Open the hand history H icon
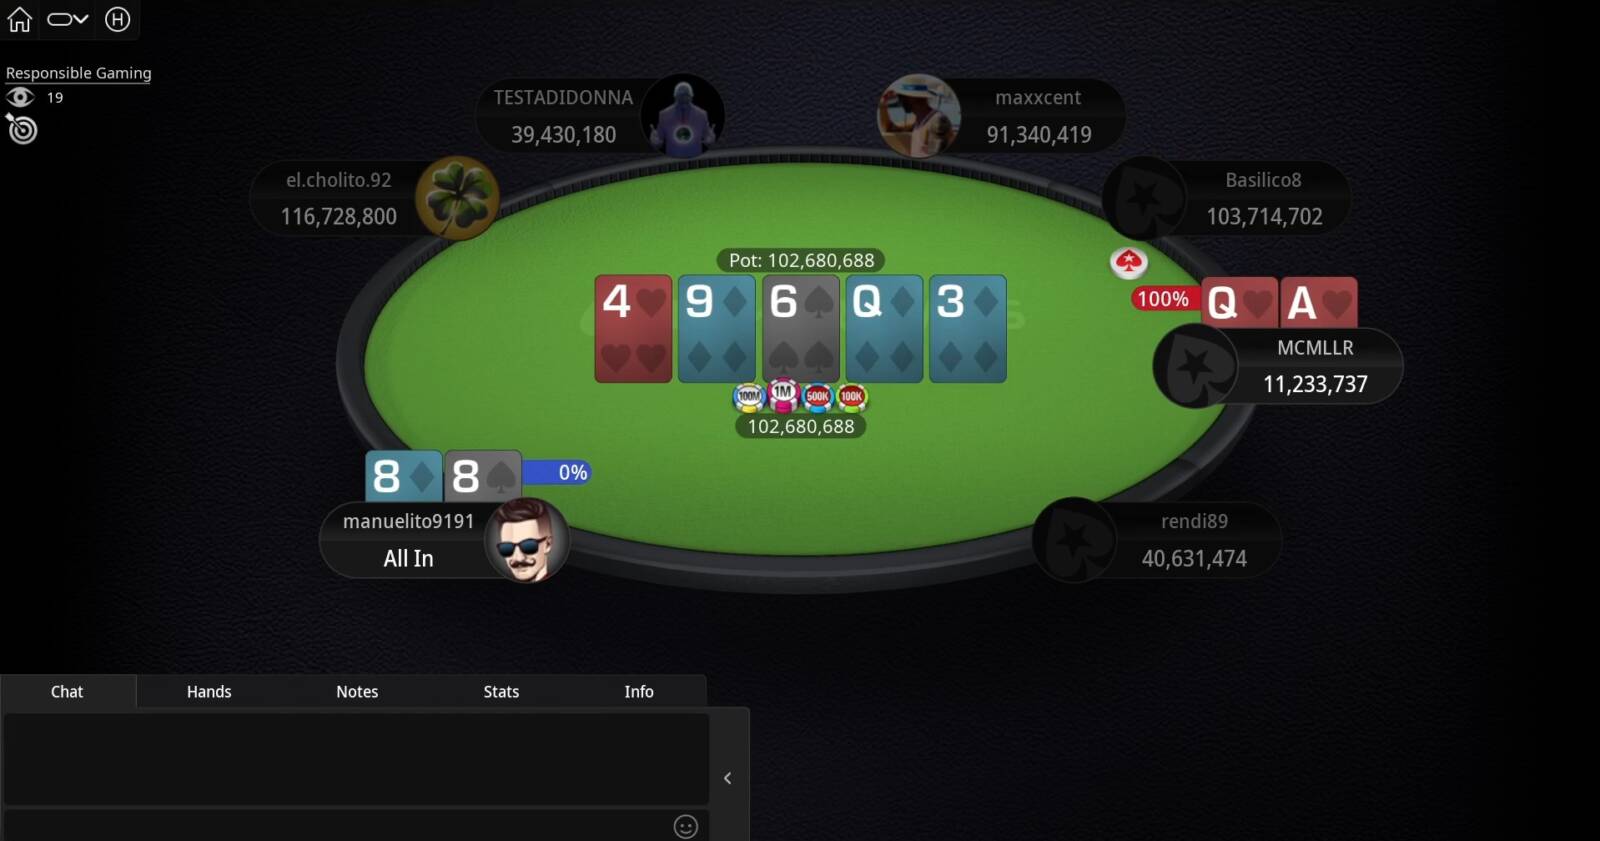This screenshot has height=841, width=1600. click(x=117, y=19)
